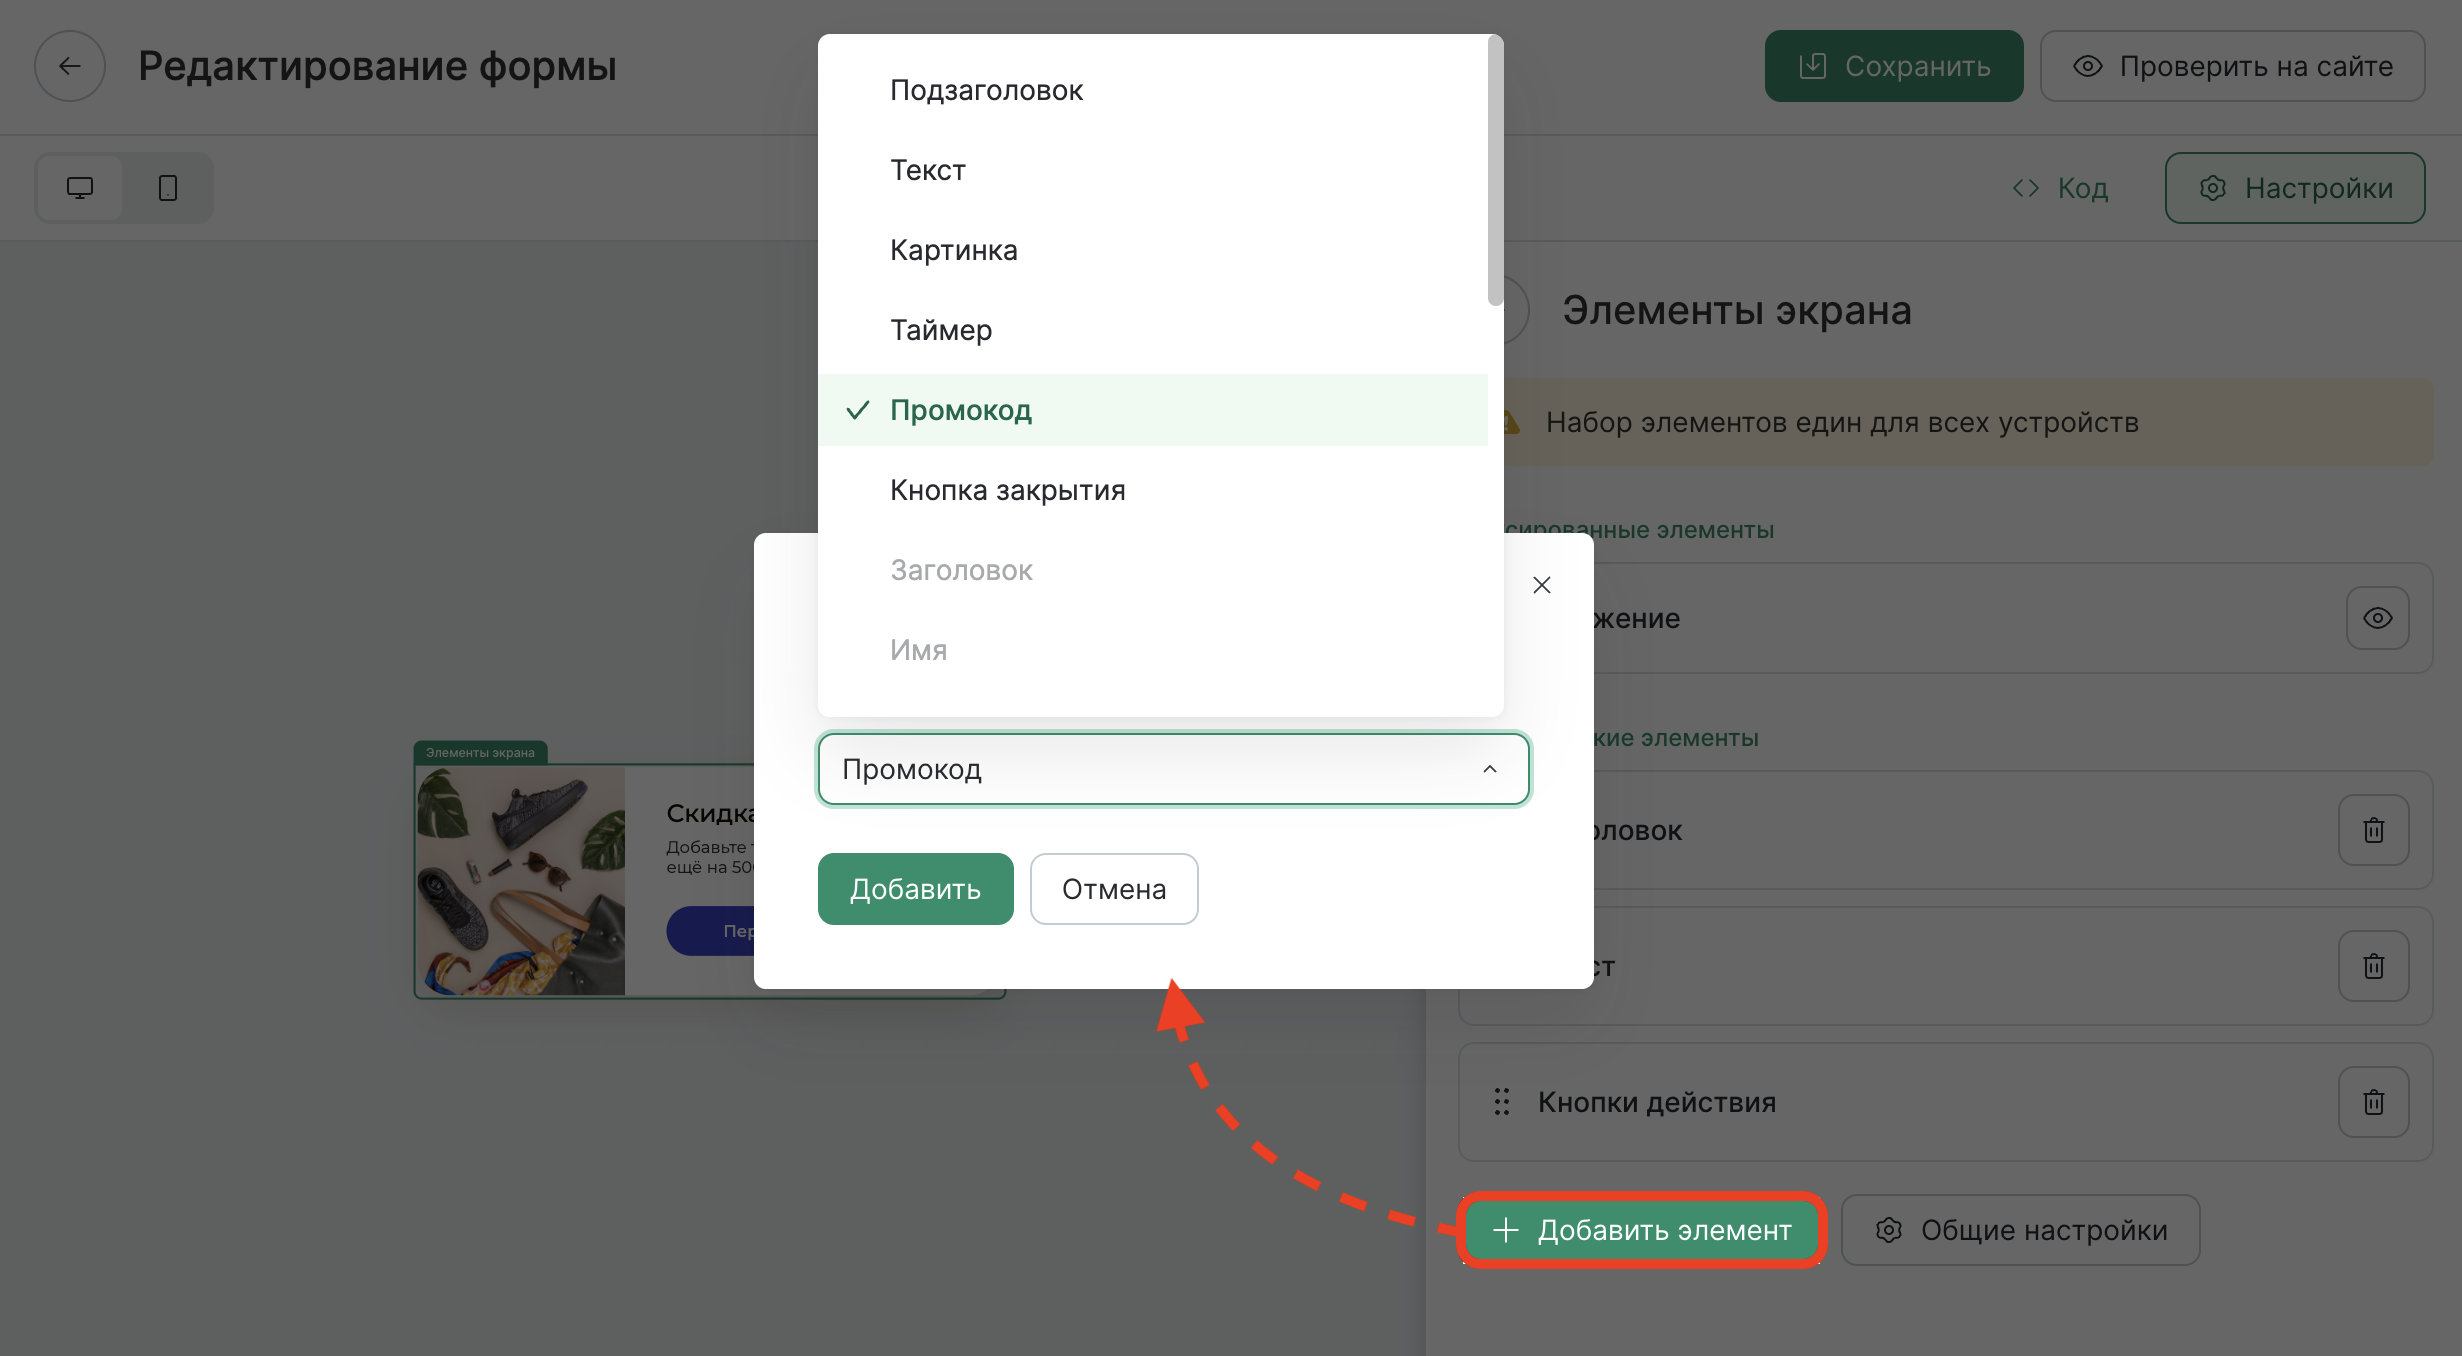Toggle visibility eye of image element
The image size is (2462, 1356).
(2377, 618)
